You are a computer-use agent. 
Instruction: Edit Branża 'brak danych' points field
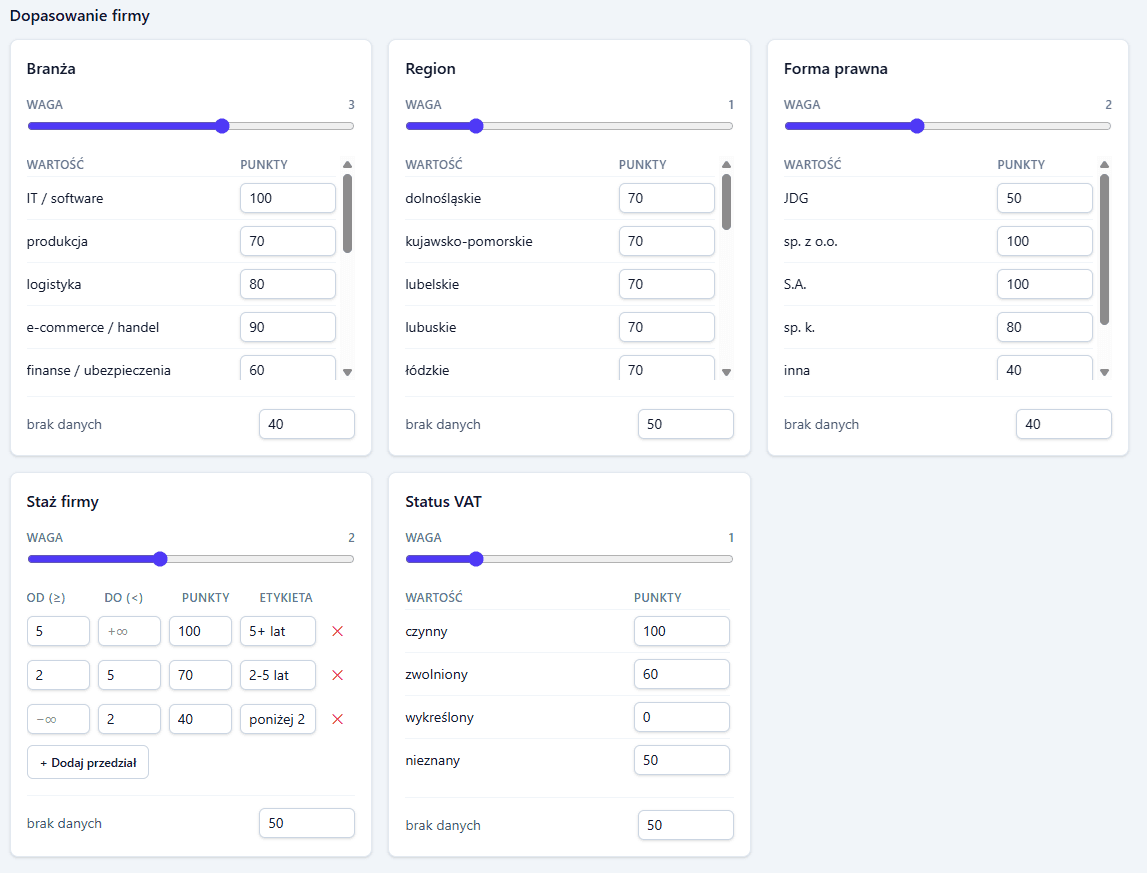pos(307,424)
